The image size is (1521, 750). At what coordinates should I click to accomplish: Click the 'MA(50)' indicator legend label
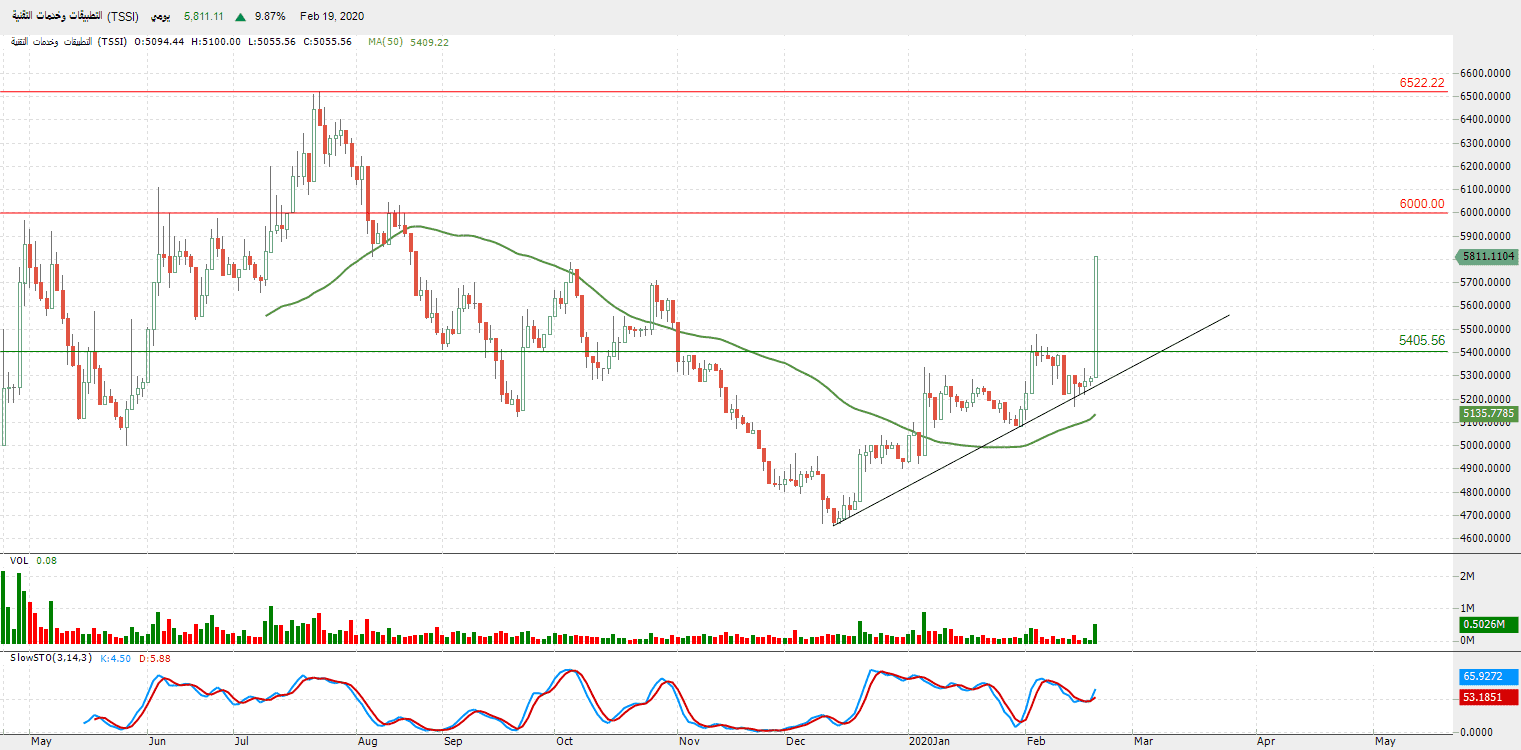click(386, 42)
